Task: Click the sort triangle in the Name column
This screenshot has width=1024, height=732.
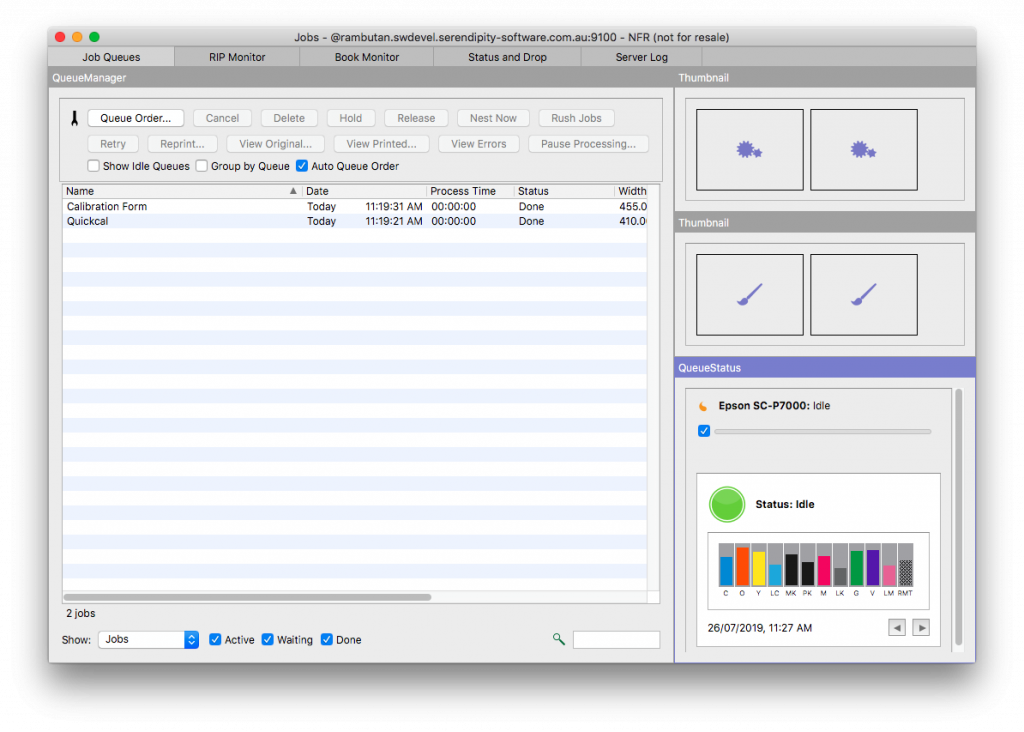Action: coord(294,190)
